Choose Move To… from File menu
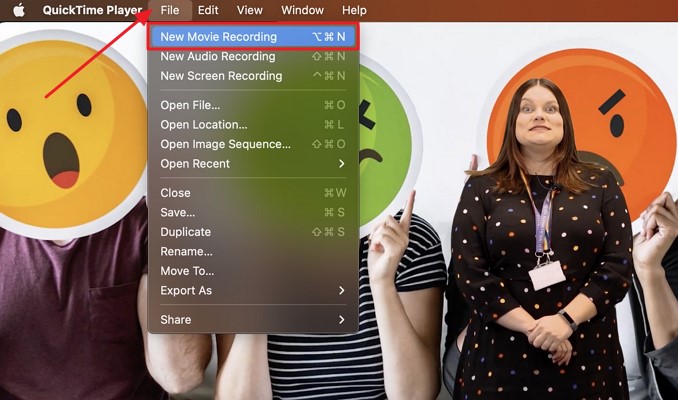Image resolution: width=678 pixels, height=400 pixels. tap(253, 271)
